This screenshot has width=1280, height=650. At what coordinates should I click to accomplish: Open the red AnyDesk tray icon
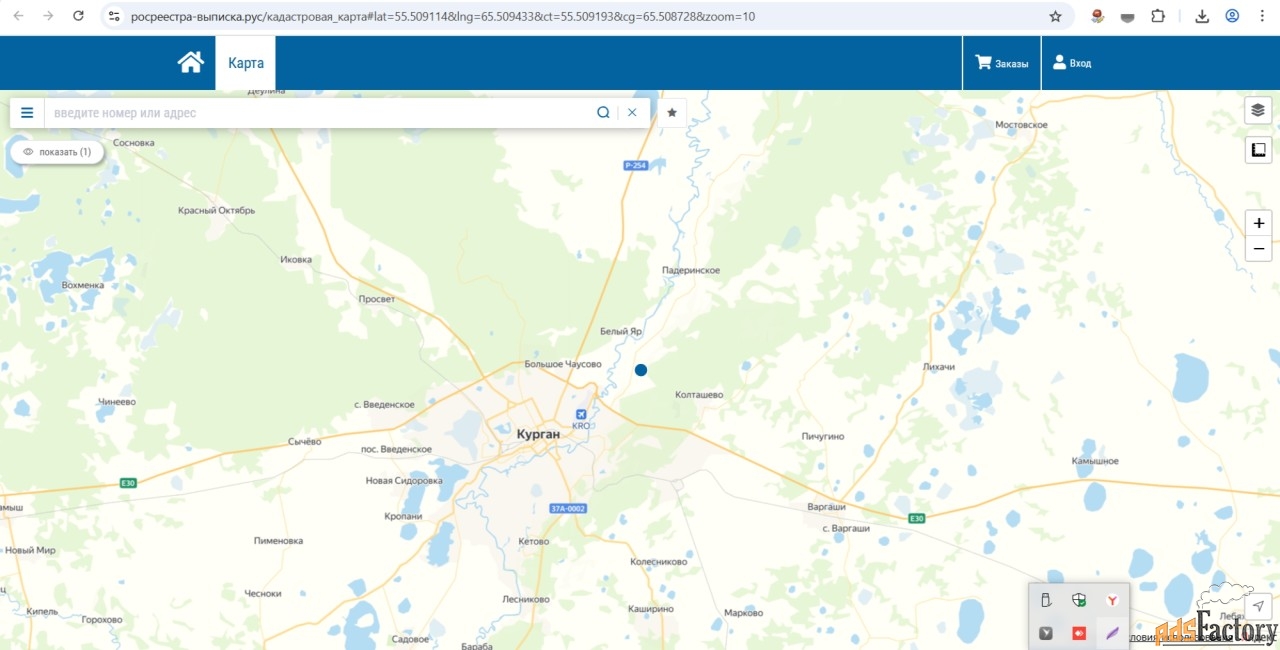(x=1079, y=633)
